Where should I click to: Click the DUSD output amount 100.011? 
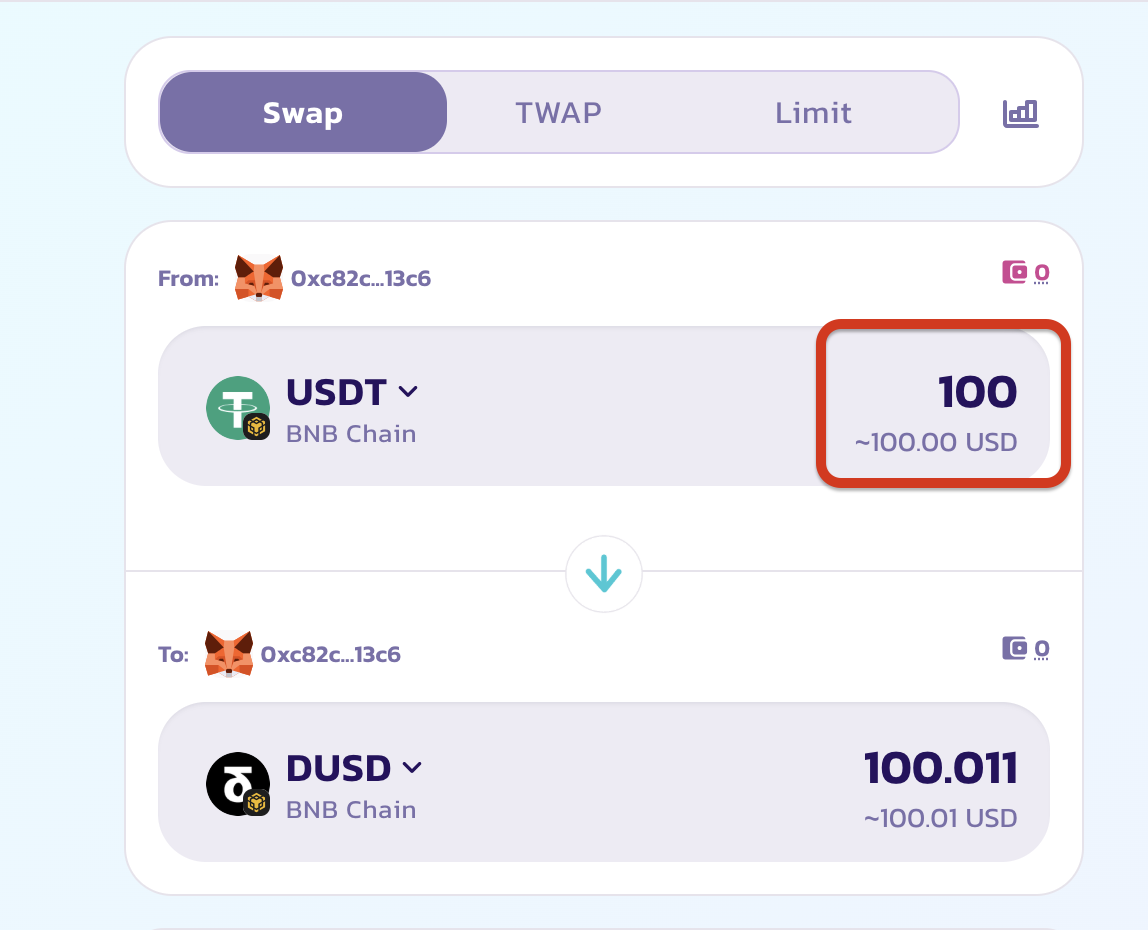click(940, 768)
